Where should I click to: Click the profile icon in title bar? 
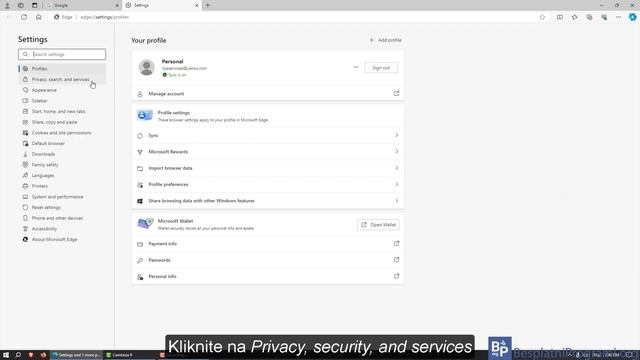coord(7,5)
